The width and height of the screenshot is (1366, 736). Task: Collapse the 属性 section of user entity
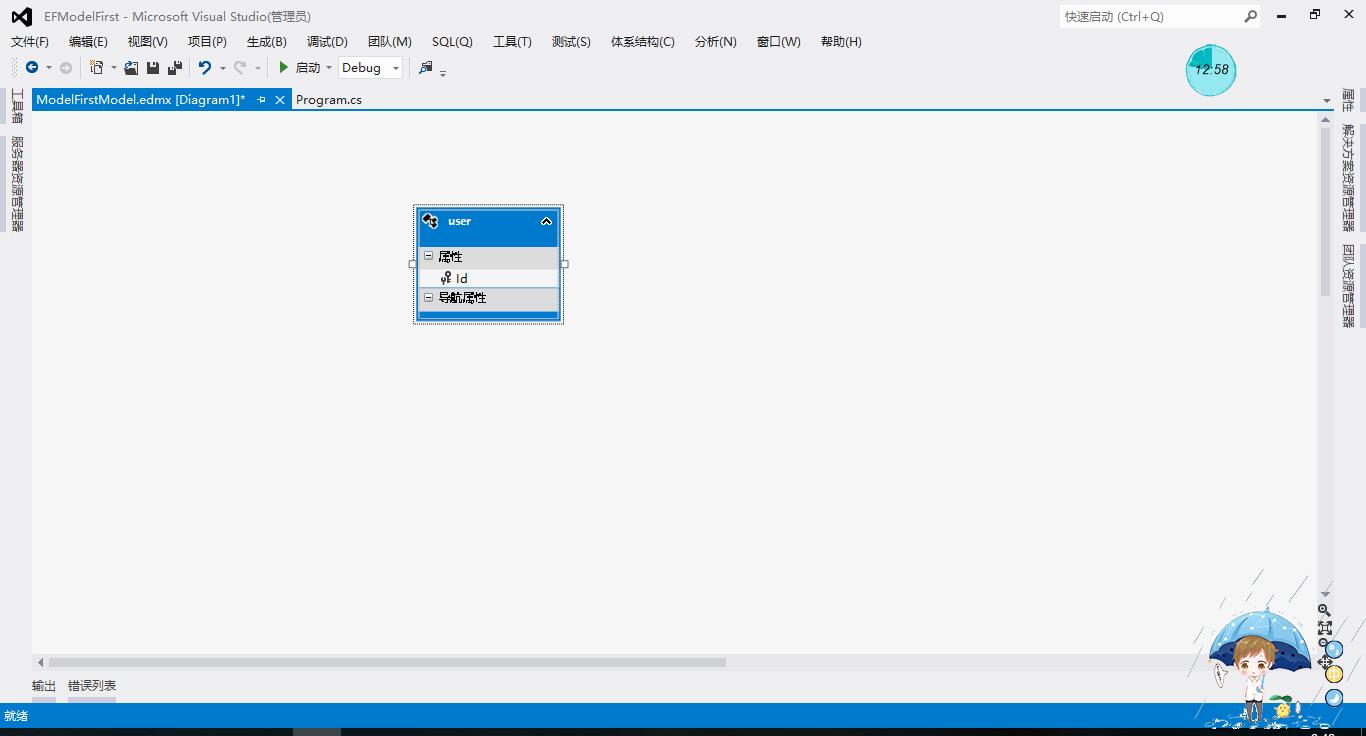429,256
